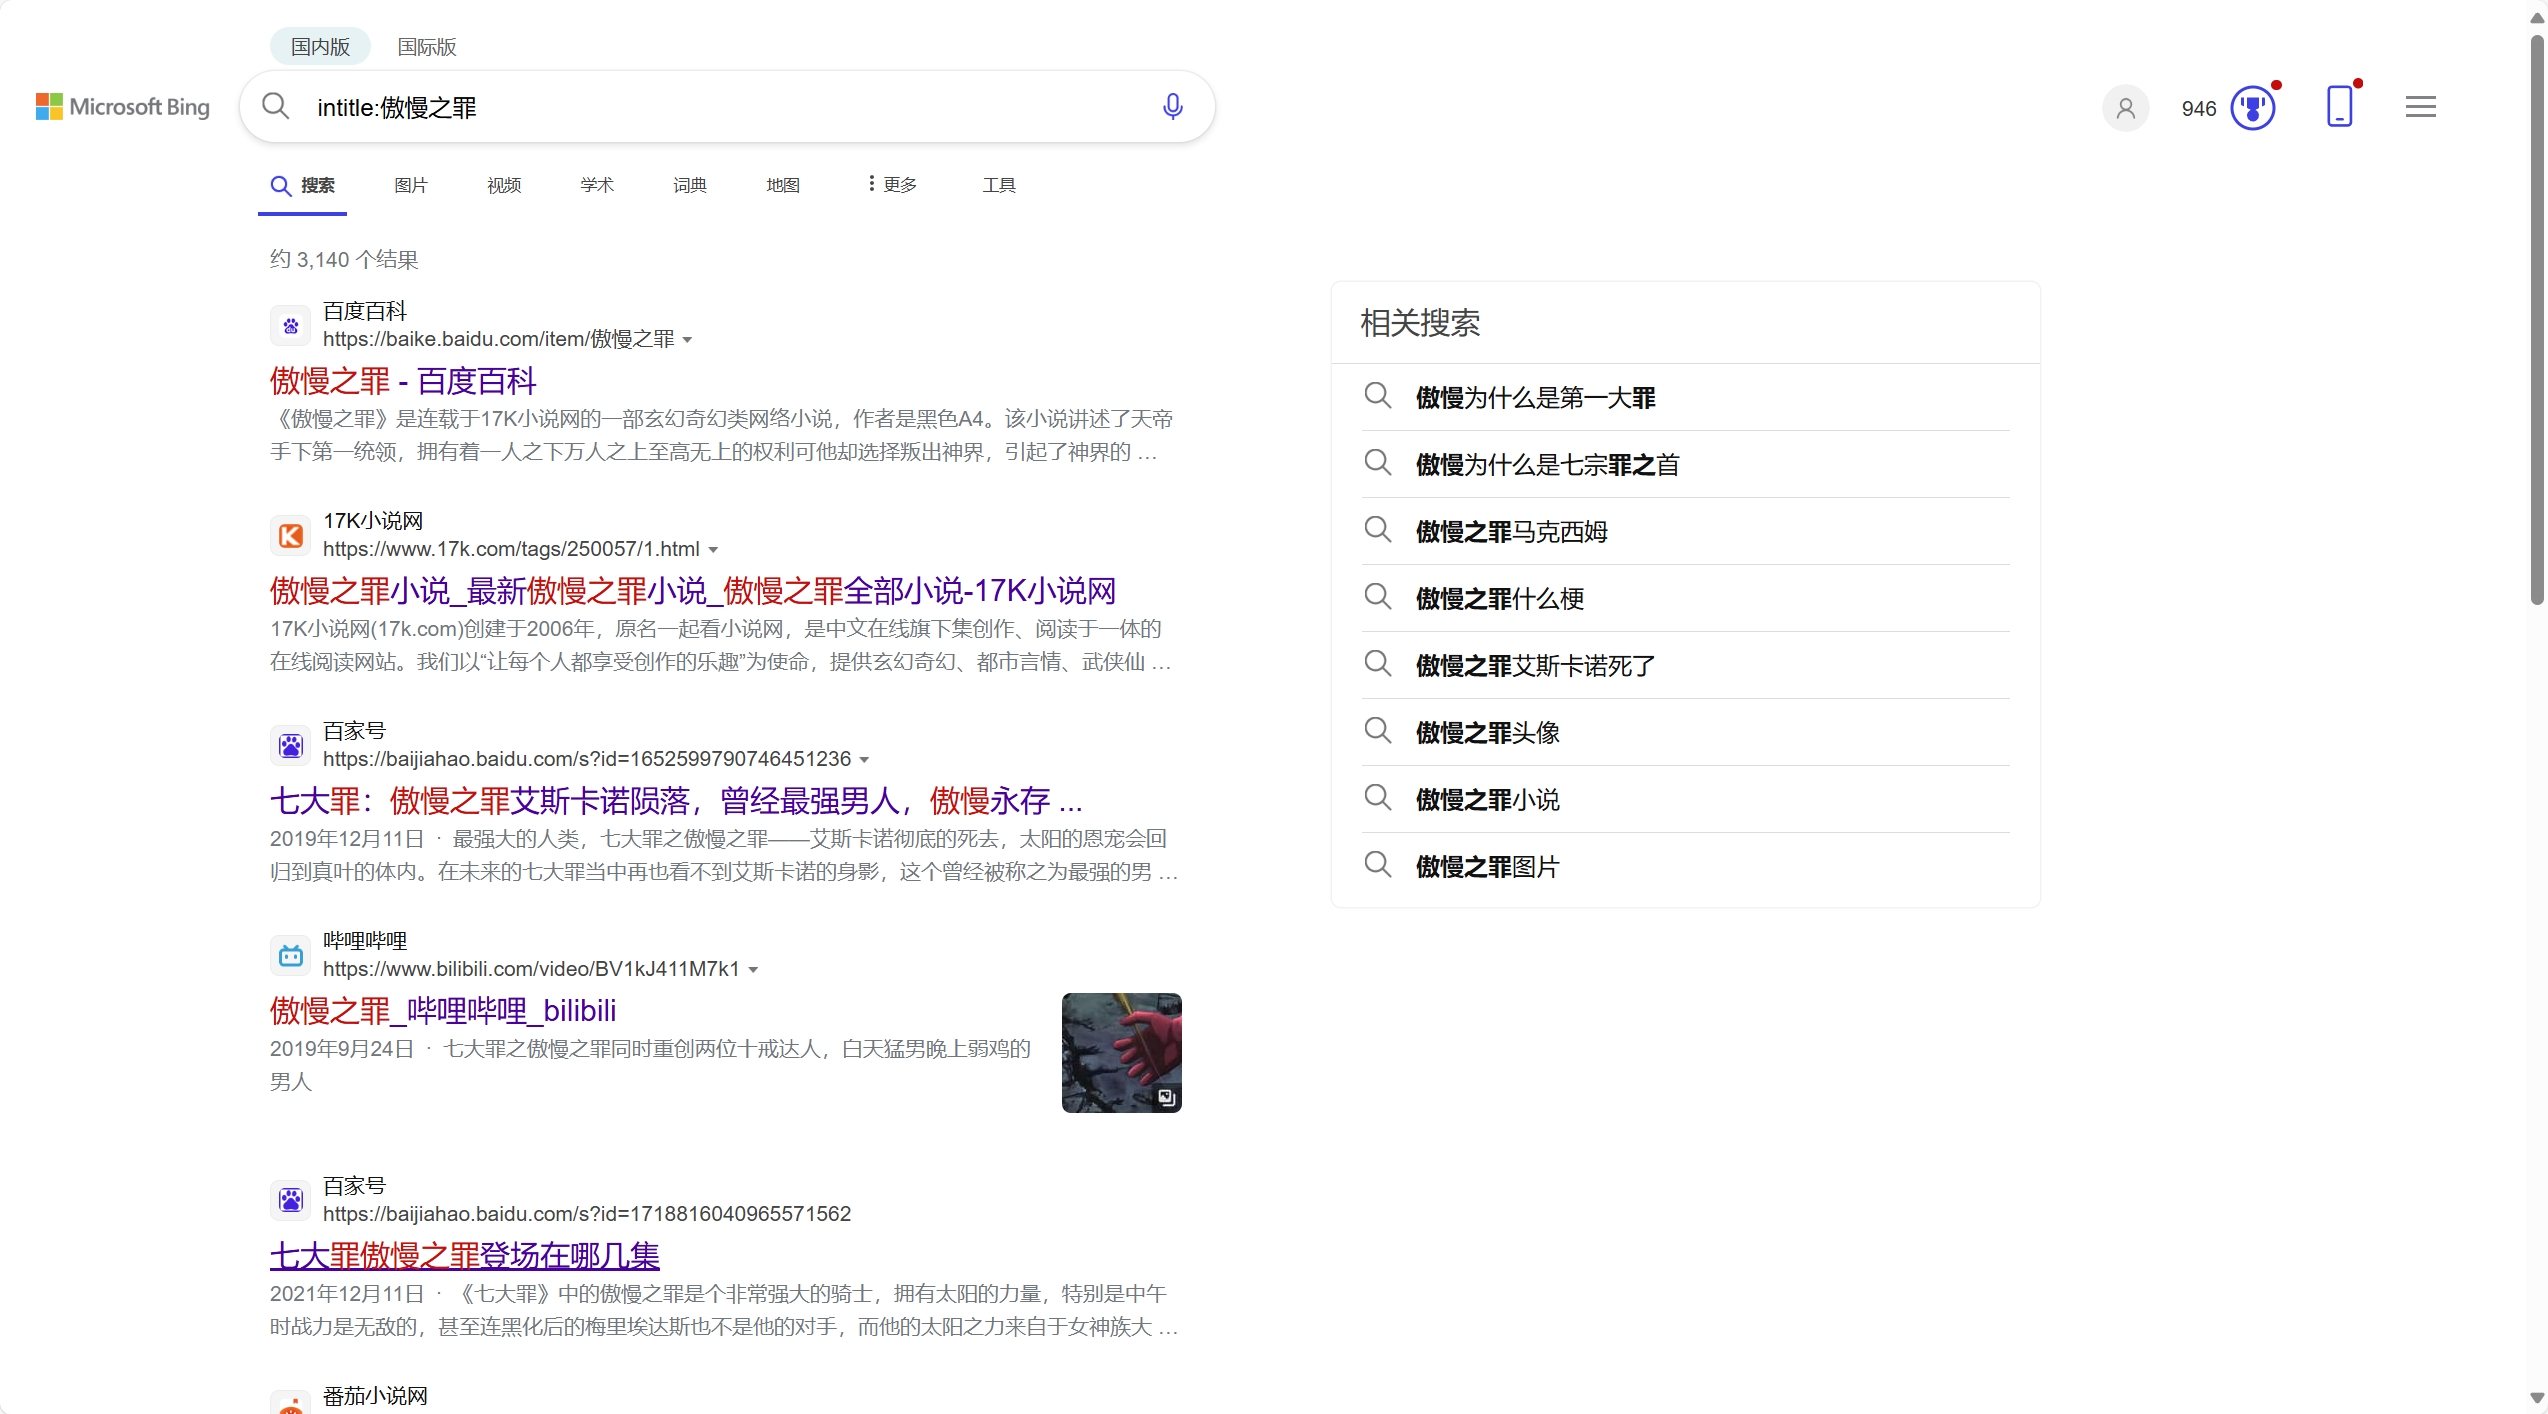Open 七大罪傲慢之罪登场在哪几集 result
Screen dimensions: 2548x1414
[x=465, y=1256]
